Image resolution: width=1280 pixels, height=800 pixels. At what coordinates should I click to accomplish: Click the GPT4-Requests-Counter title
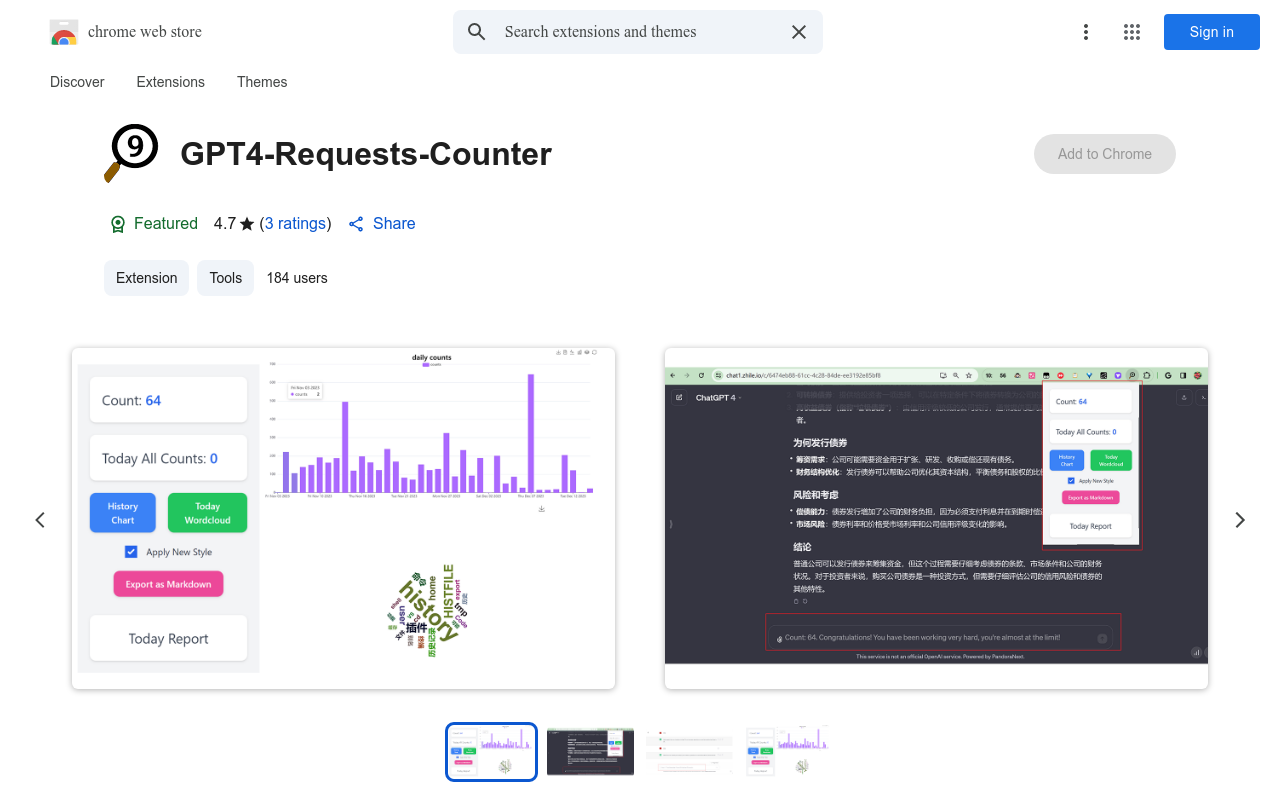(366, 154)
